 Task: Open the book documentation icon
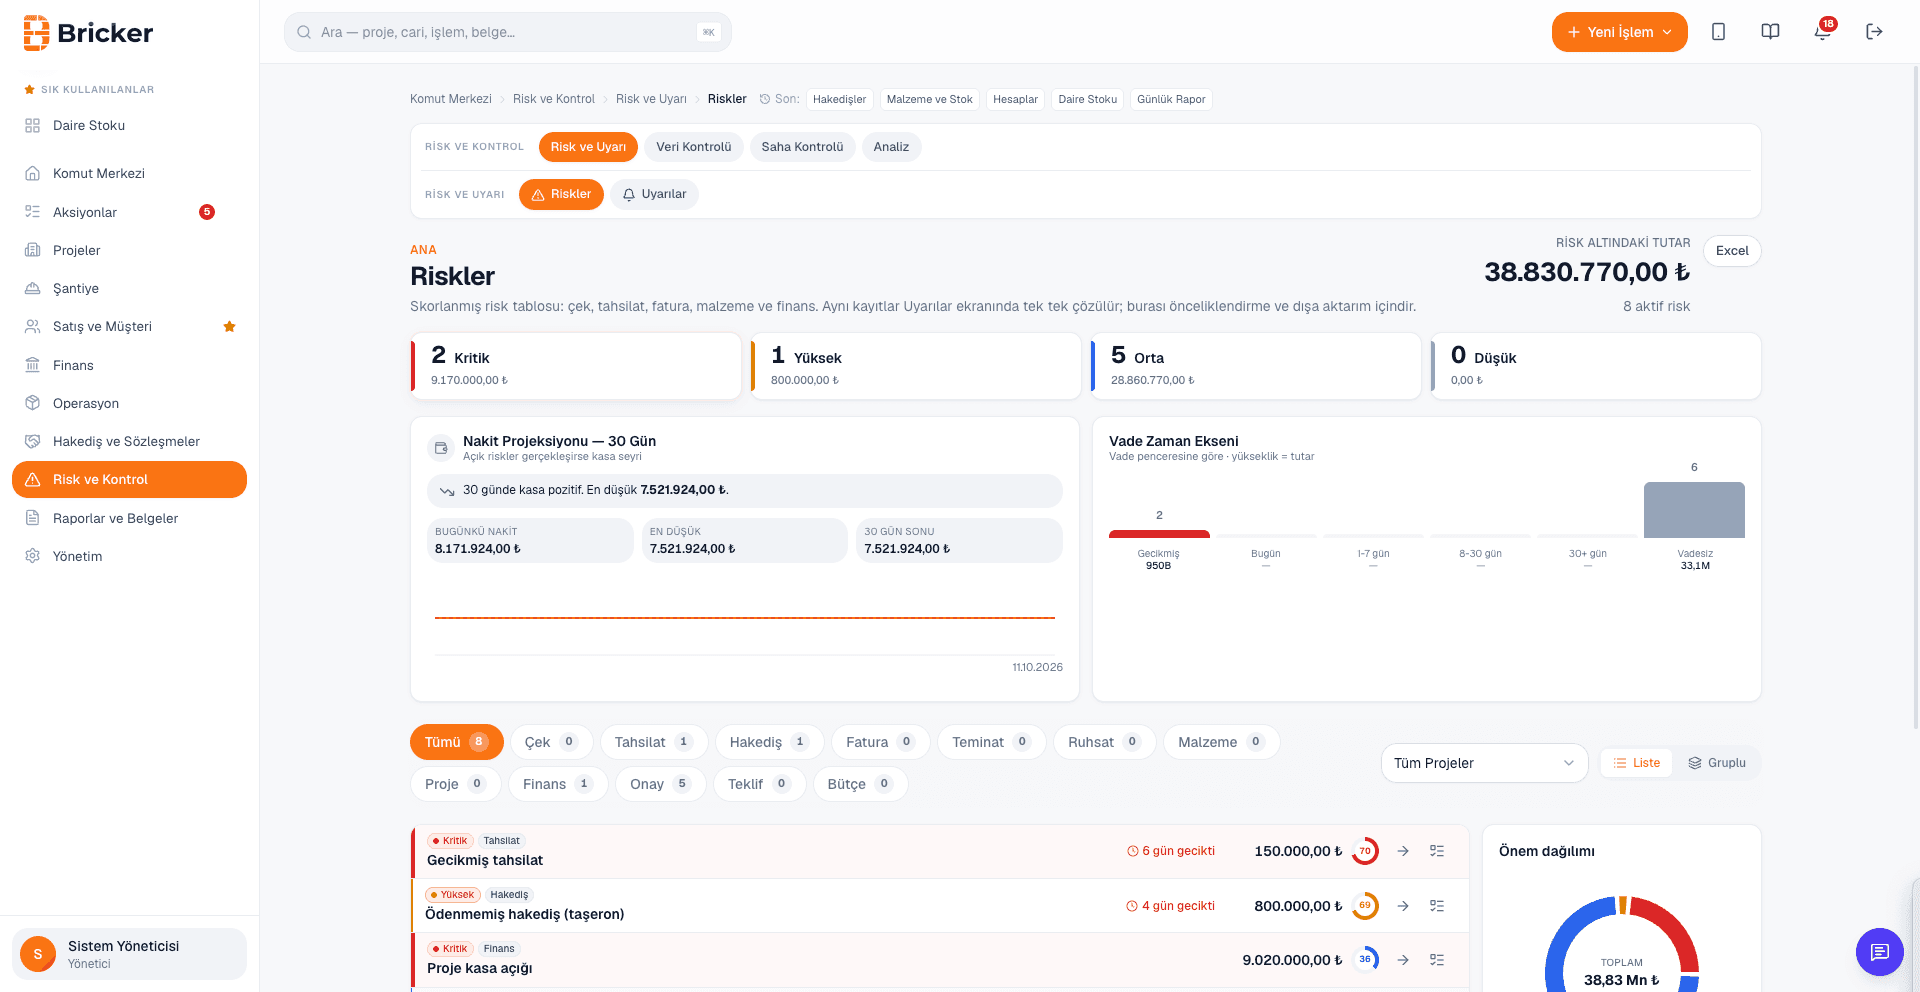(x=1770, y=32)
